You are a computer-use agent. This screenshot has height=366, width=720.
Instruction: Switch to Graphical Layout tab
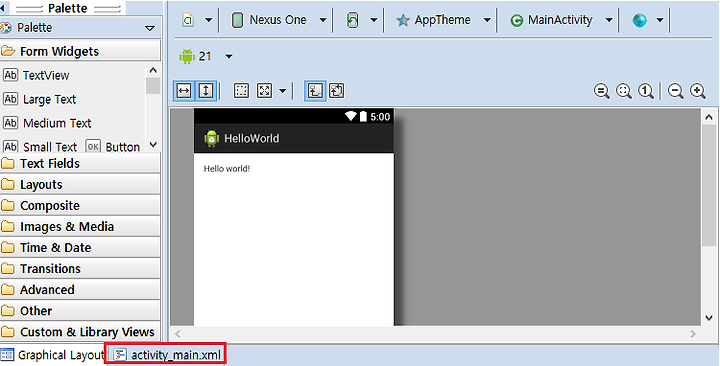click(x=52, y=355)
